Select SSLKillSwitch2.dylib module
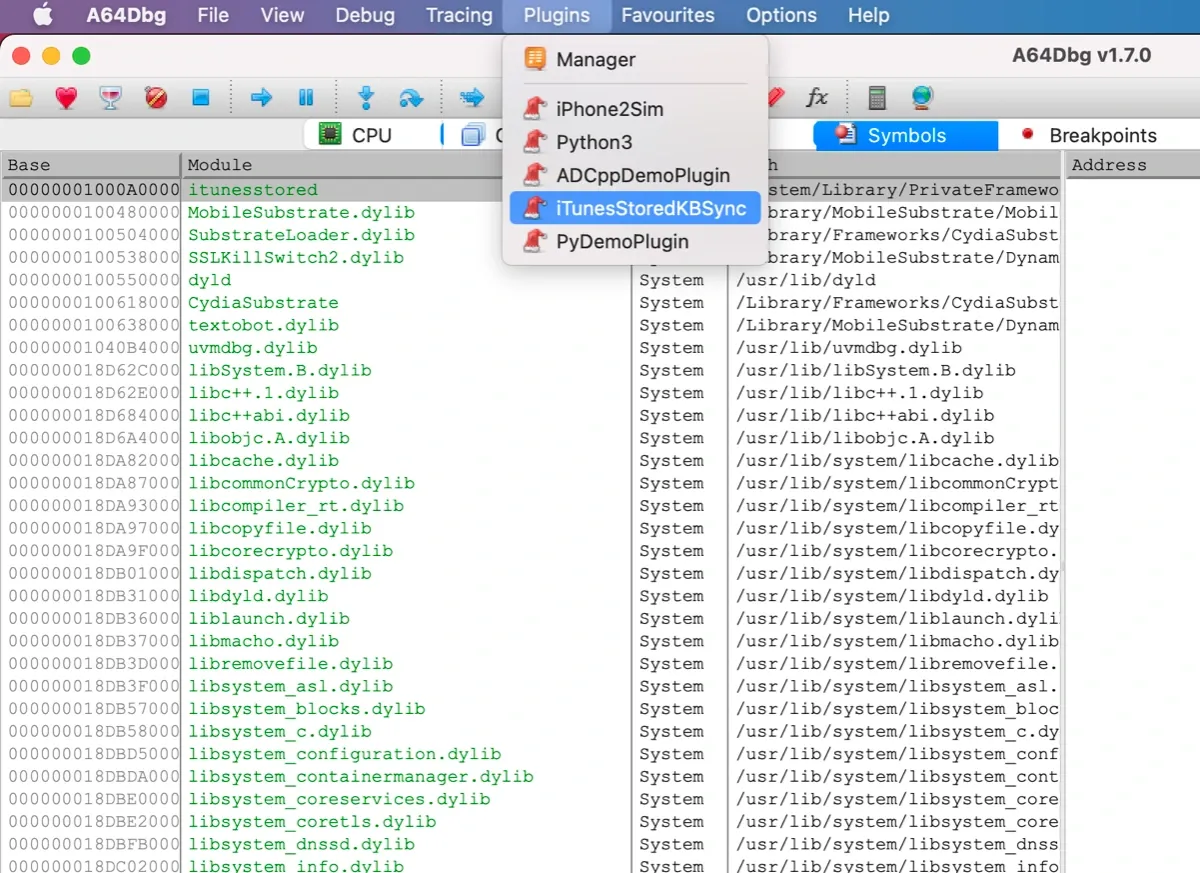 [296, 257]
